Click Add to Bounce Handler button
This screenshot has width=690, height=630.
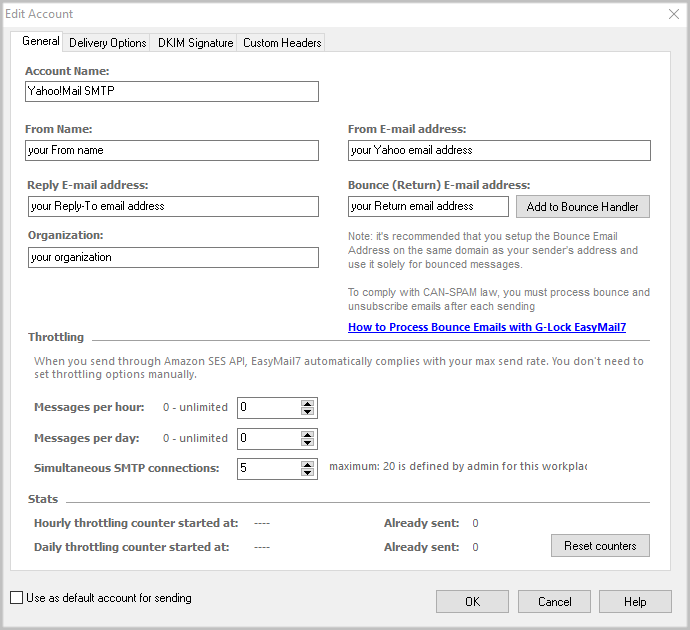click(582, 206)
